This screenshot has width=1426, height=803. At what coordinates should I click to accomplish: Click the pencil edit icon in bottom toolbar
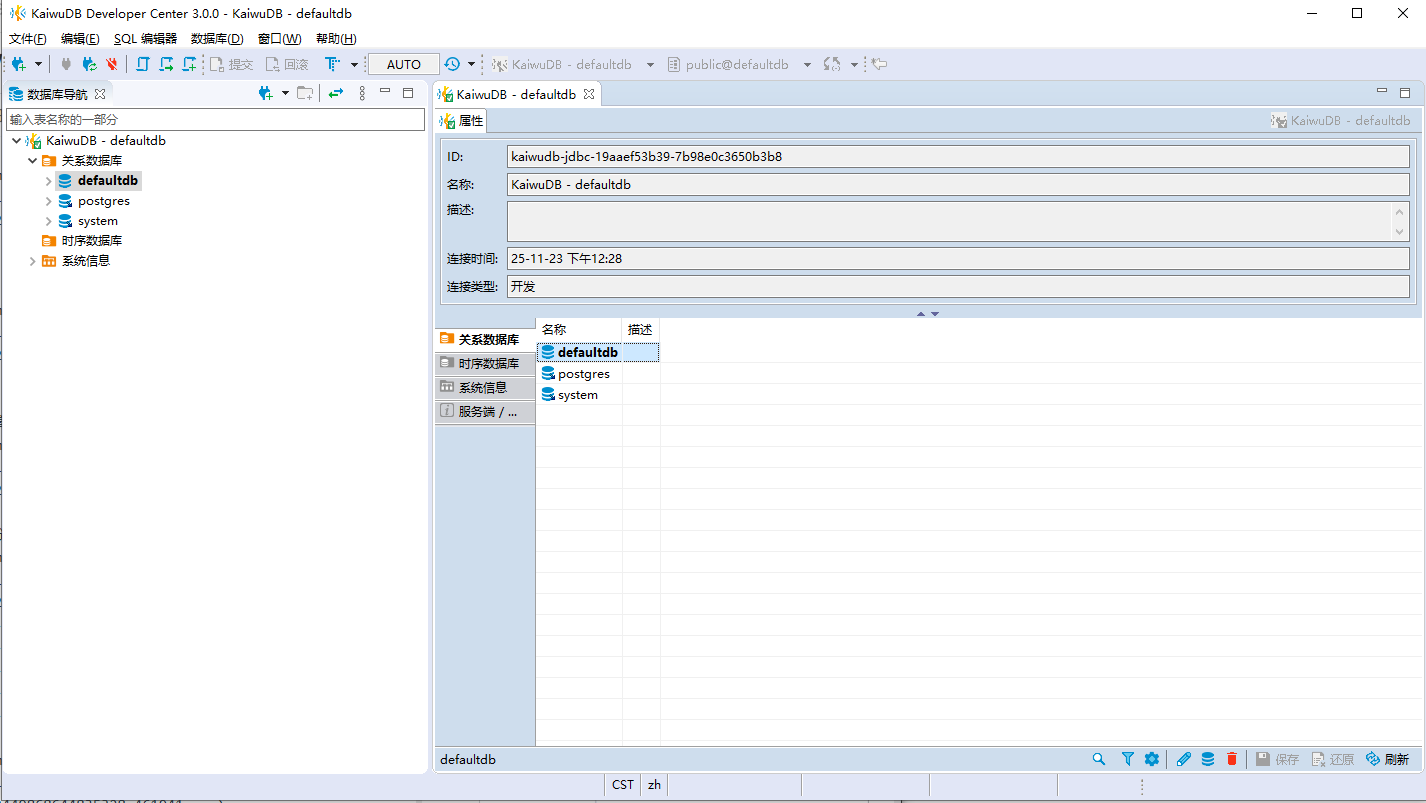[1184, 759]
